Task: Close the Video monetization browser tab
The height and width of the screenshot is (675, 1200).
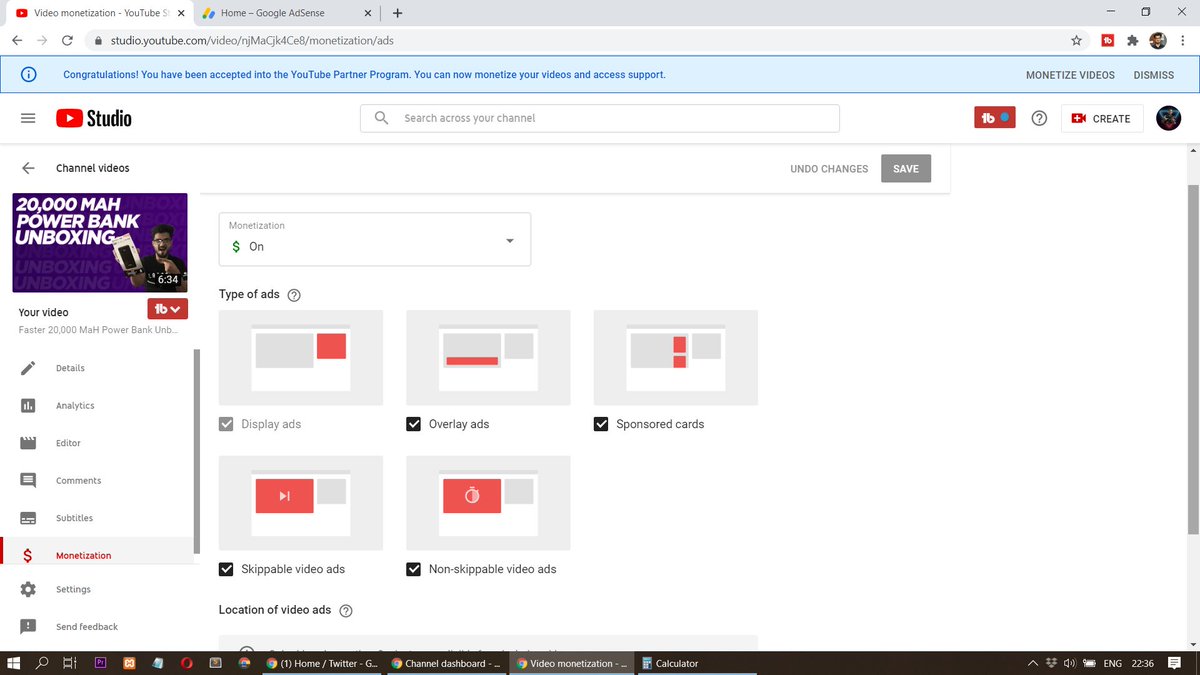Action: pos(181,13)
